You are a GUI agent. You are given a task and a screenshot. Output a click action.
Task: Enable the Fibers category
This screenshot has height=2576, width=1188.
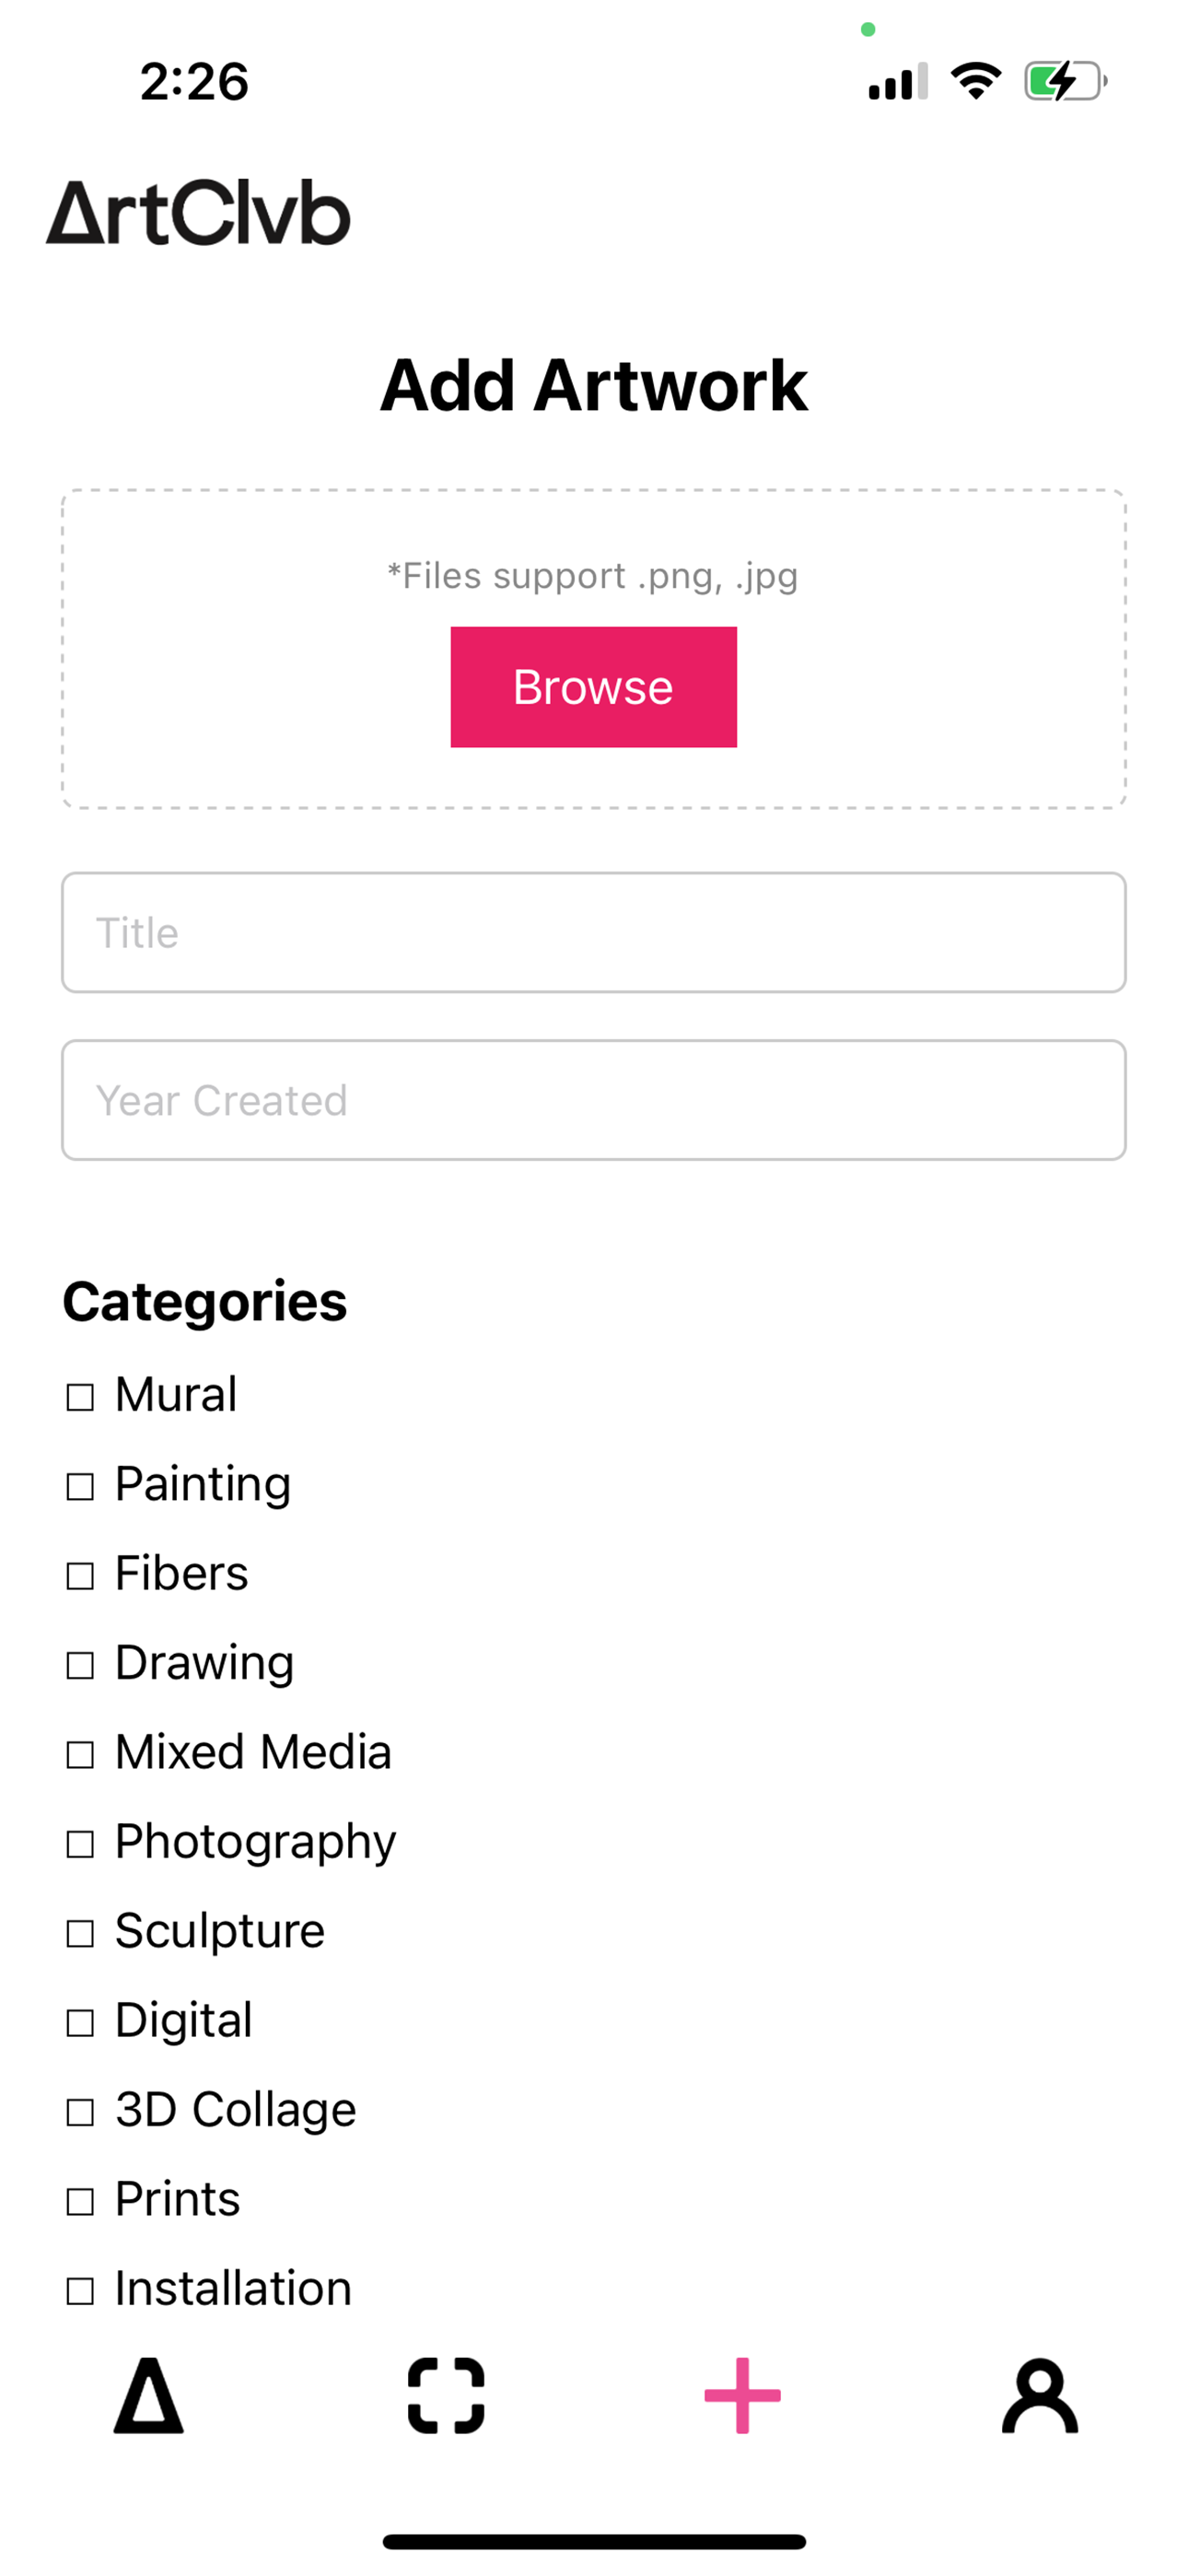coord(80,1575)
